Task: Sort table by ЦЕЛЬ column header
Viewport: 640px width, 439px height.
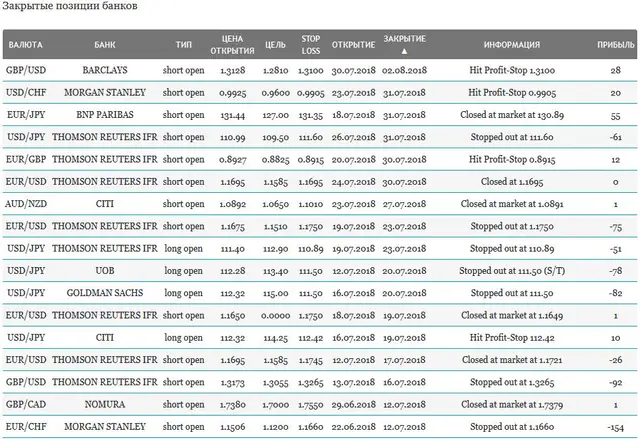Action: coord(276,44)
